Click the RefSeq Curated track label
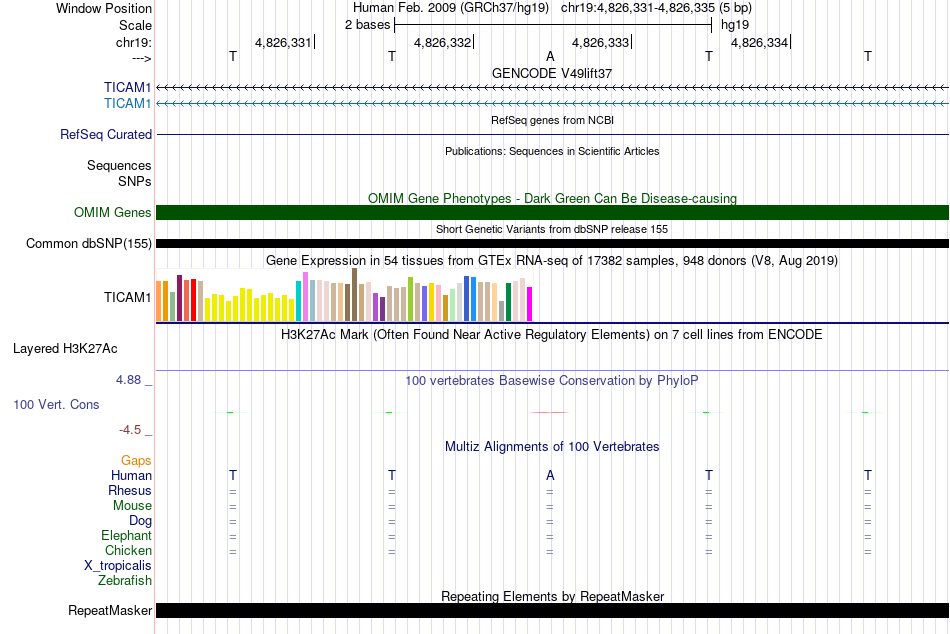The height and width of the screenshot is (634, 950). coord(105,135)
